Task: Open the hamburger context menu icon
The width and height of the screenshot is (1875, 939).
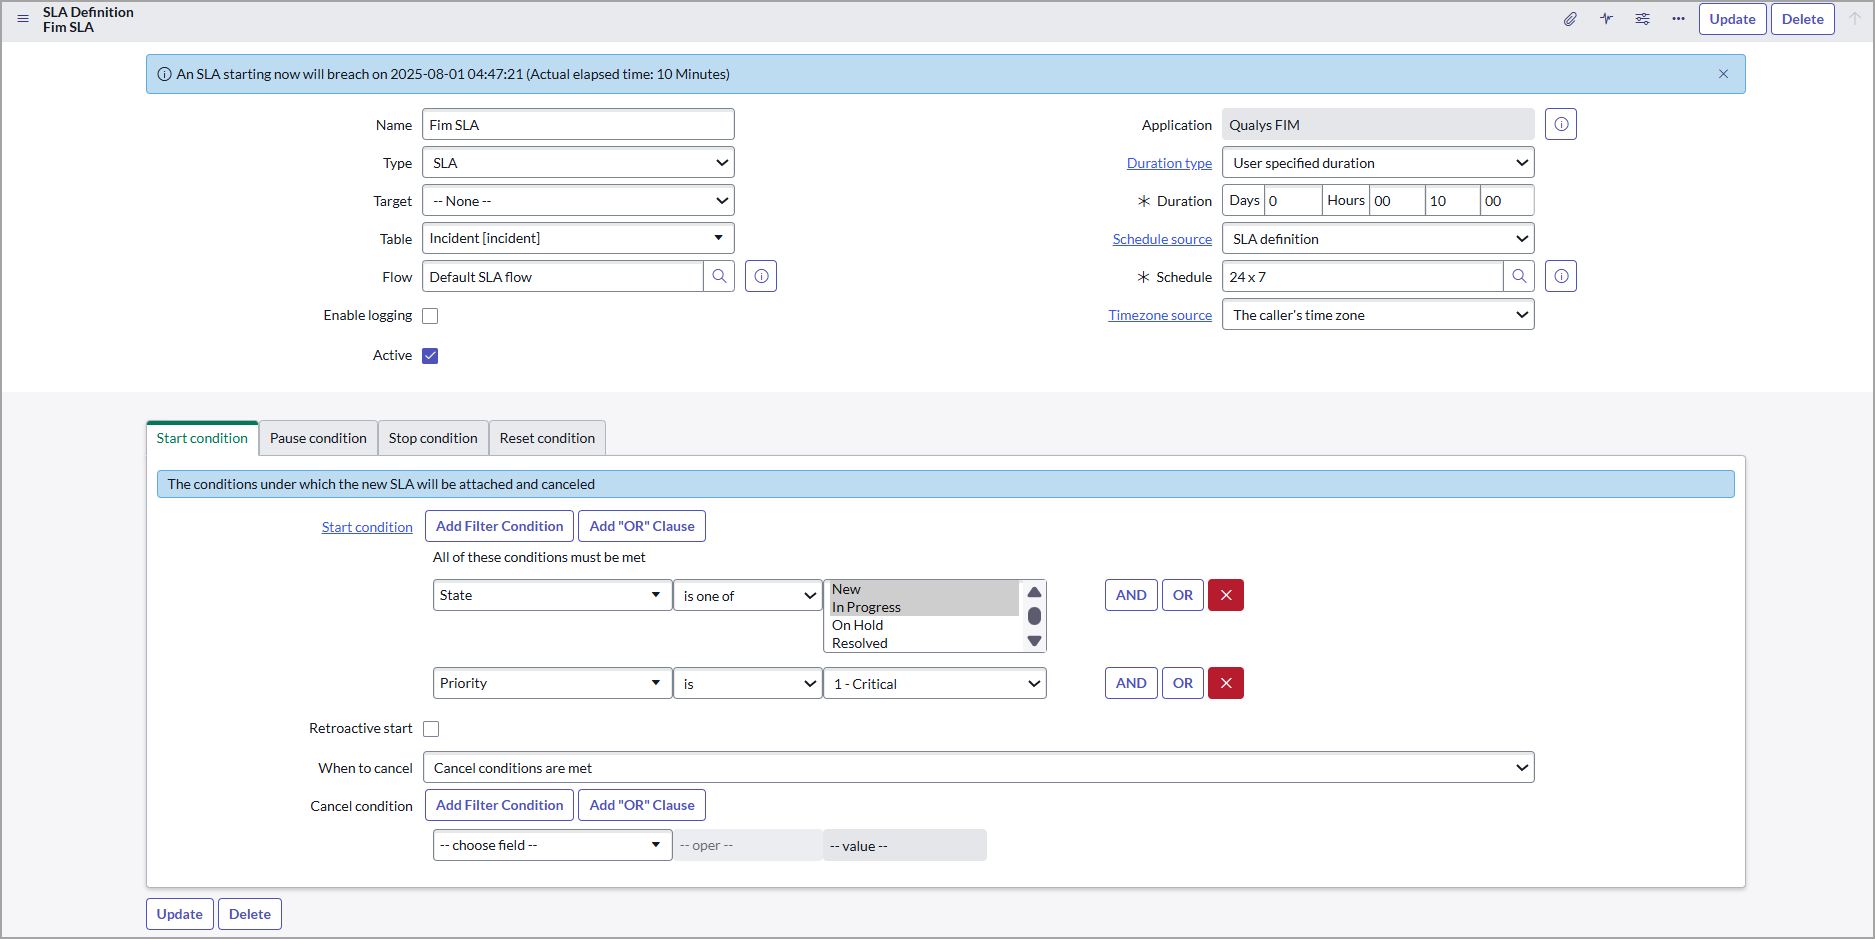Action: click(x=23, y=19)
